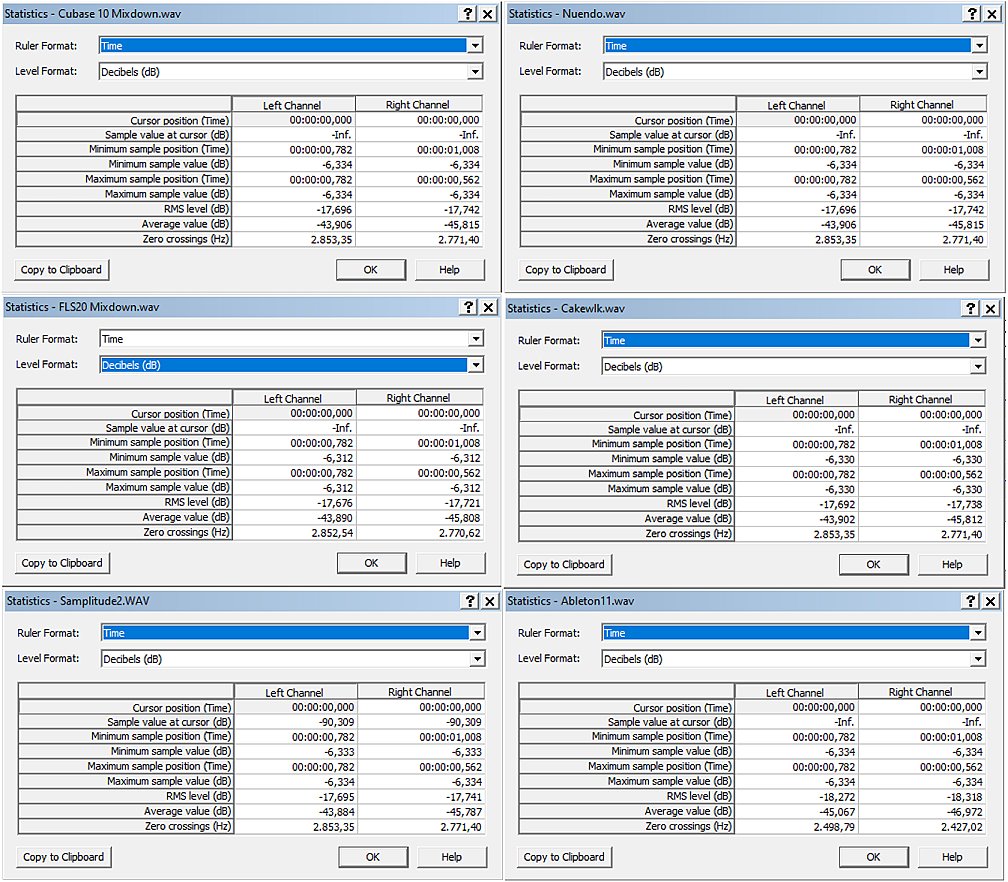Viewport: 1008px width, 882px height.
Task: Open Ruler Format dropdown in Ableton11.wav window
Action: tap(978, 633)
